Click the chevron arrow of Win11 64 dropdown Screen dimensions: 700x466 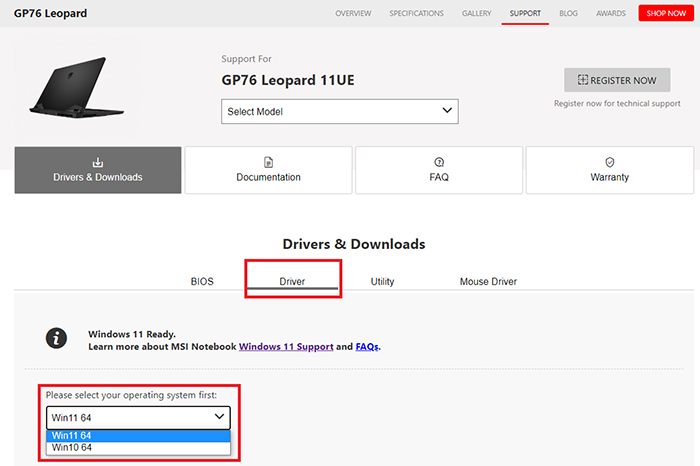point(219,416)
